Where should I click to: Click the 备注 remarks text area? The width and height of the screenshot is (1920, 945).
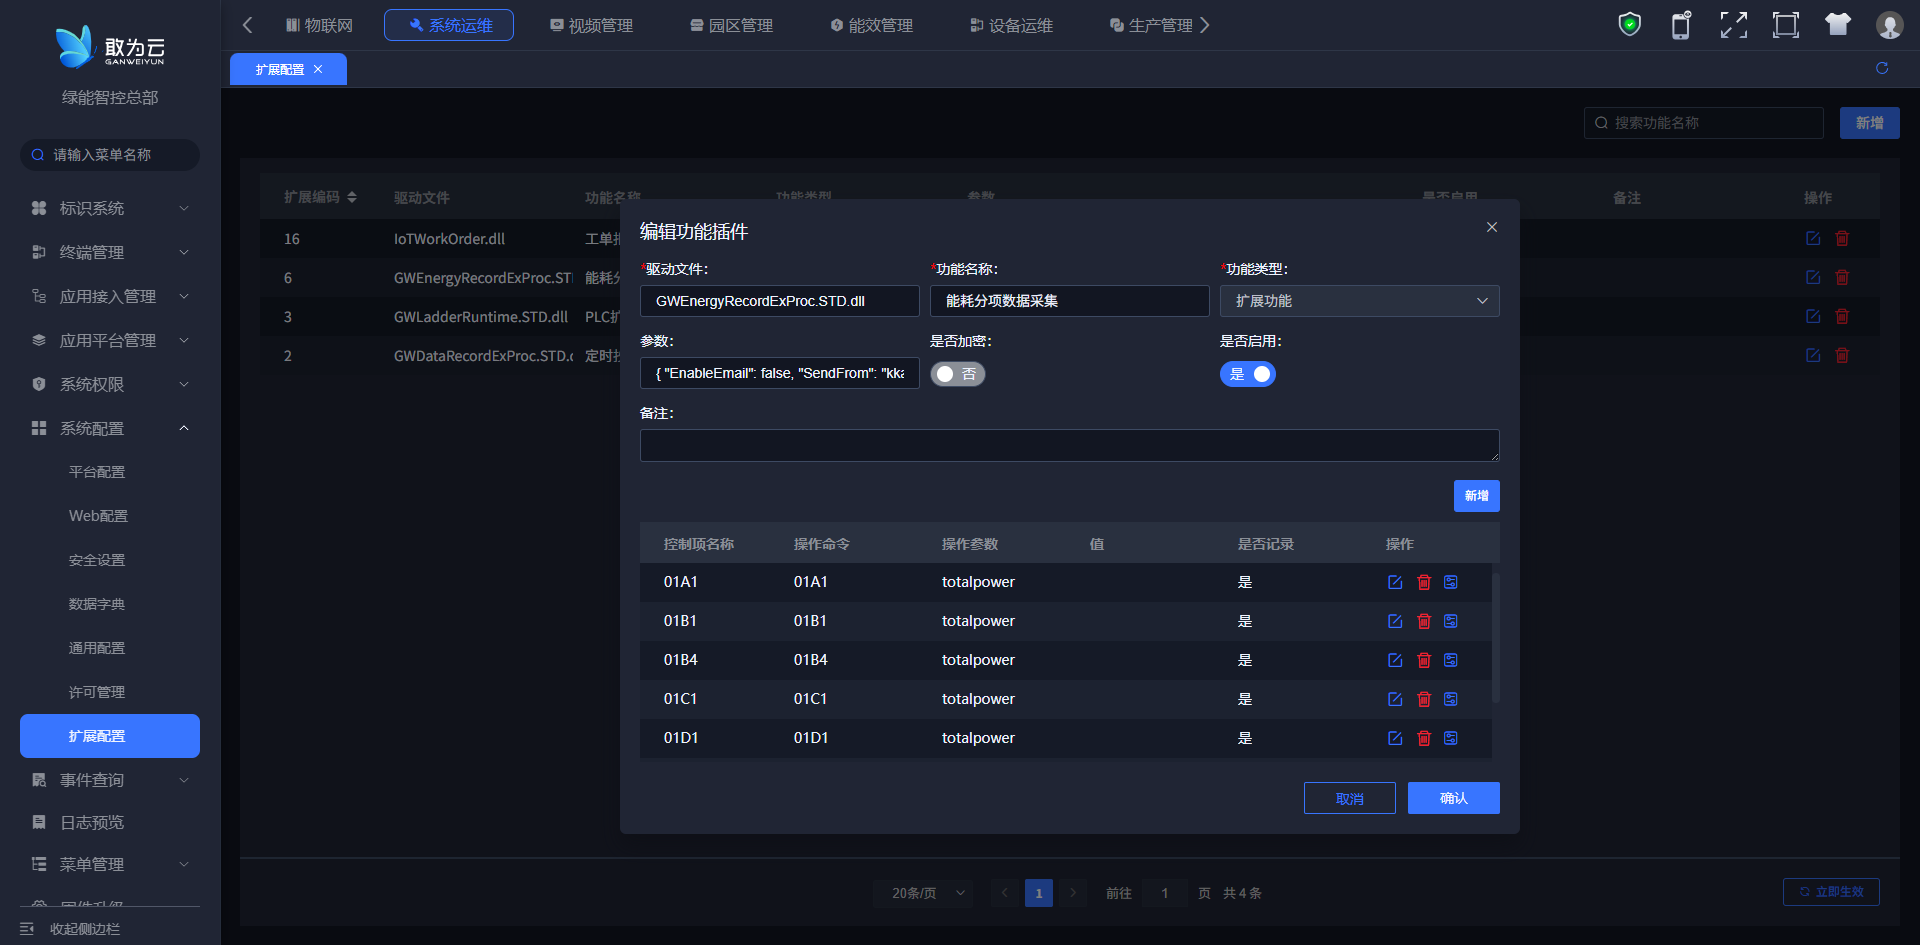point(1069,445)
